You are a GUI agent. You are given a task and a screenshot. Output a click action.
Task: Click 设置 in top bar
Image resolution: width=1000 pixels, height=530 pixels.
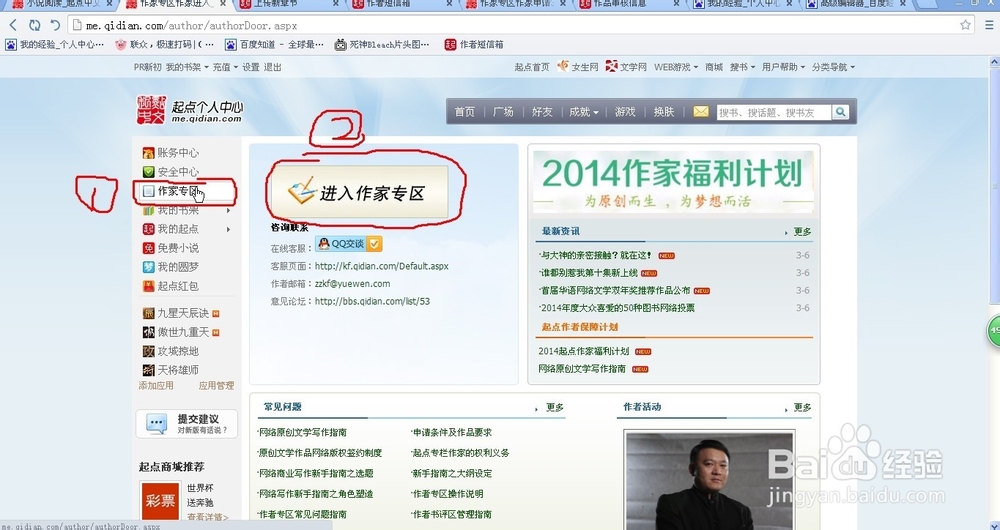pyautogui.click(x=251, y=67)
